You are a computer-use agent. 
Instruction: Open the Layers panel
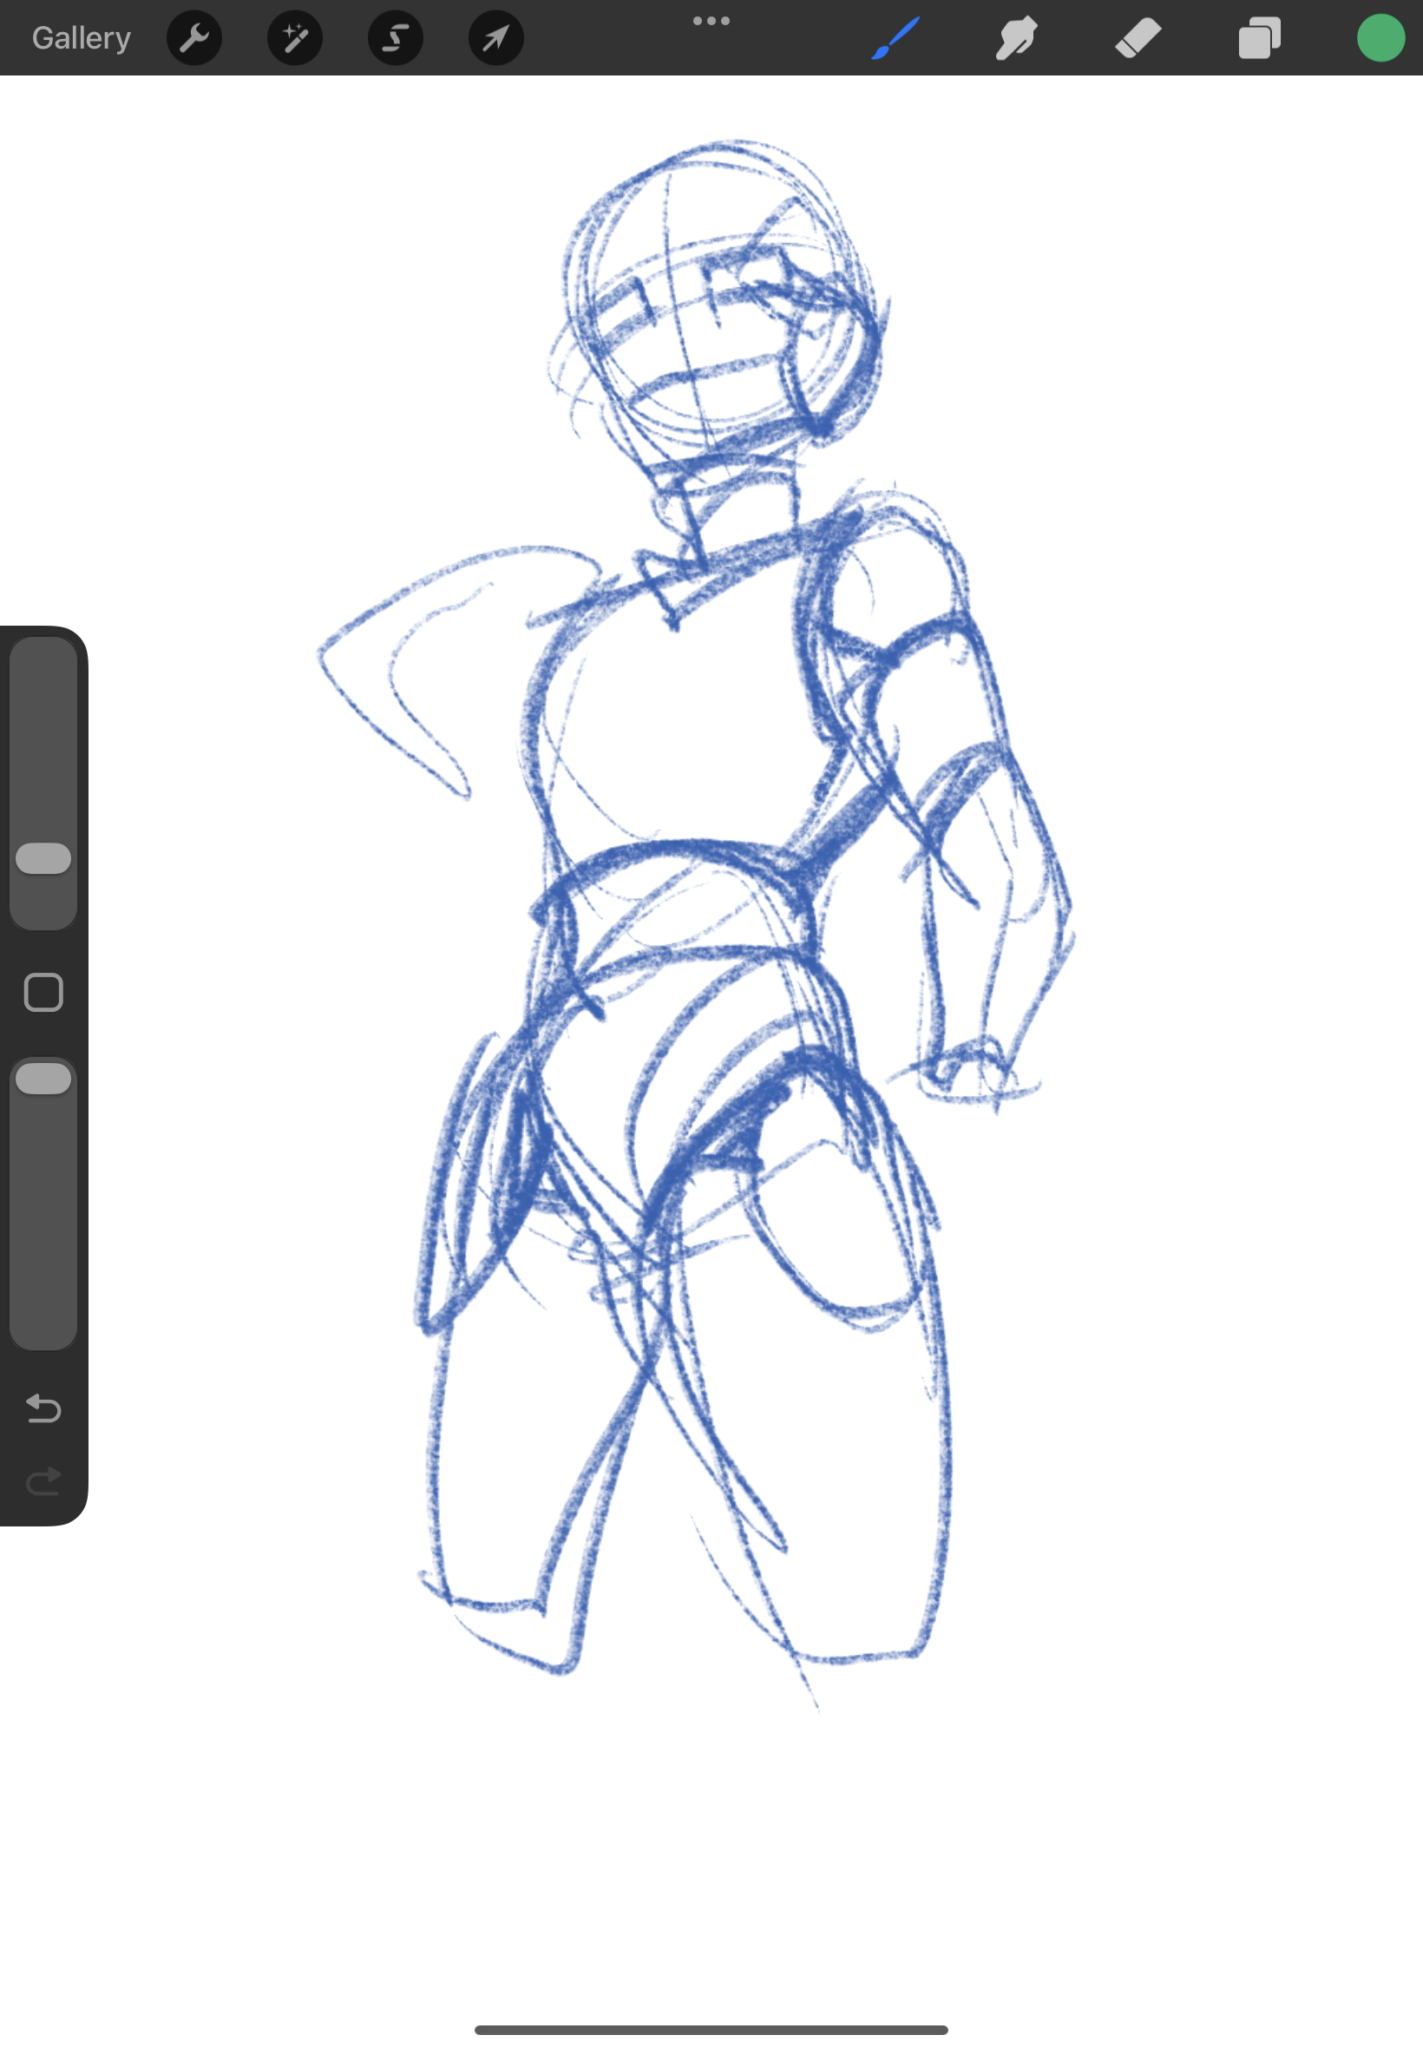click(1260, 39)
